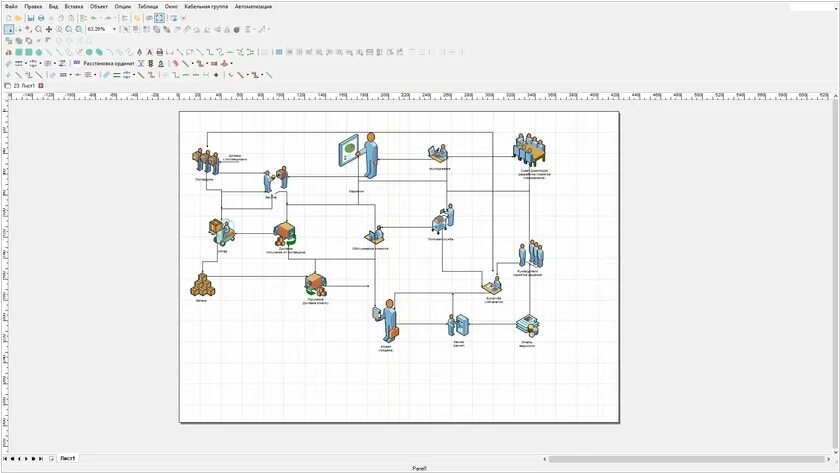The height and width of the screenshot is (473, 840).
Task: Open the Вставка menu
Action: 74,6
